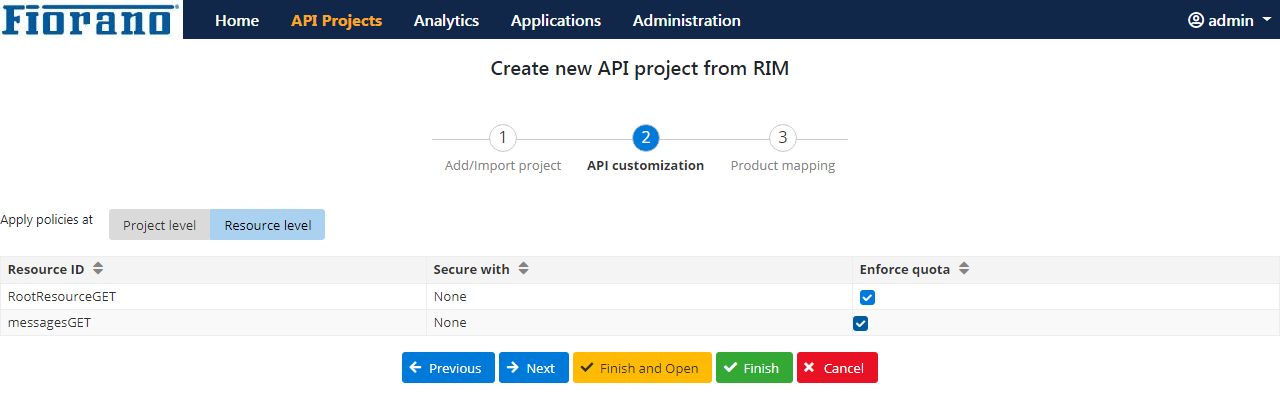The image size is (1280, 408).
Task: Click the Previous button
Action: 448,368
